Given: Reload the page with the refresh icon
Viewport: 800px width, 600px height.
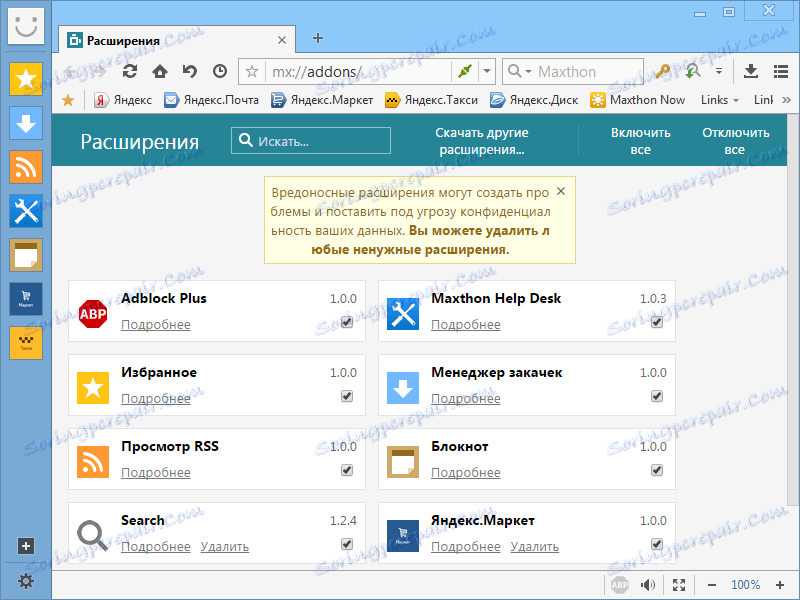Looking at the screenshot, I should click(x=129, y=71).
